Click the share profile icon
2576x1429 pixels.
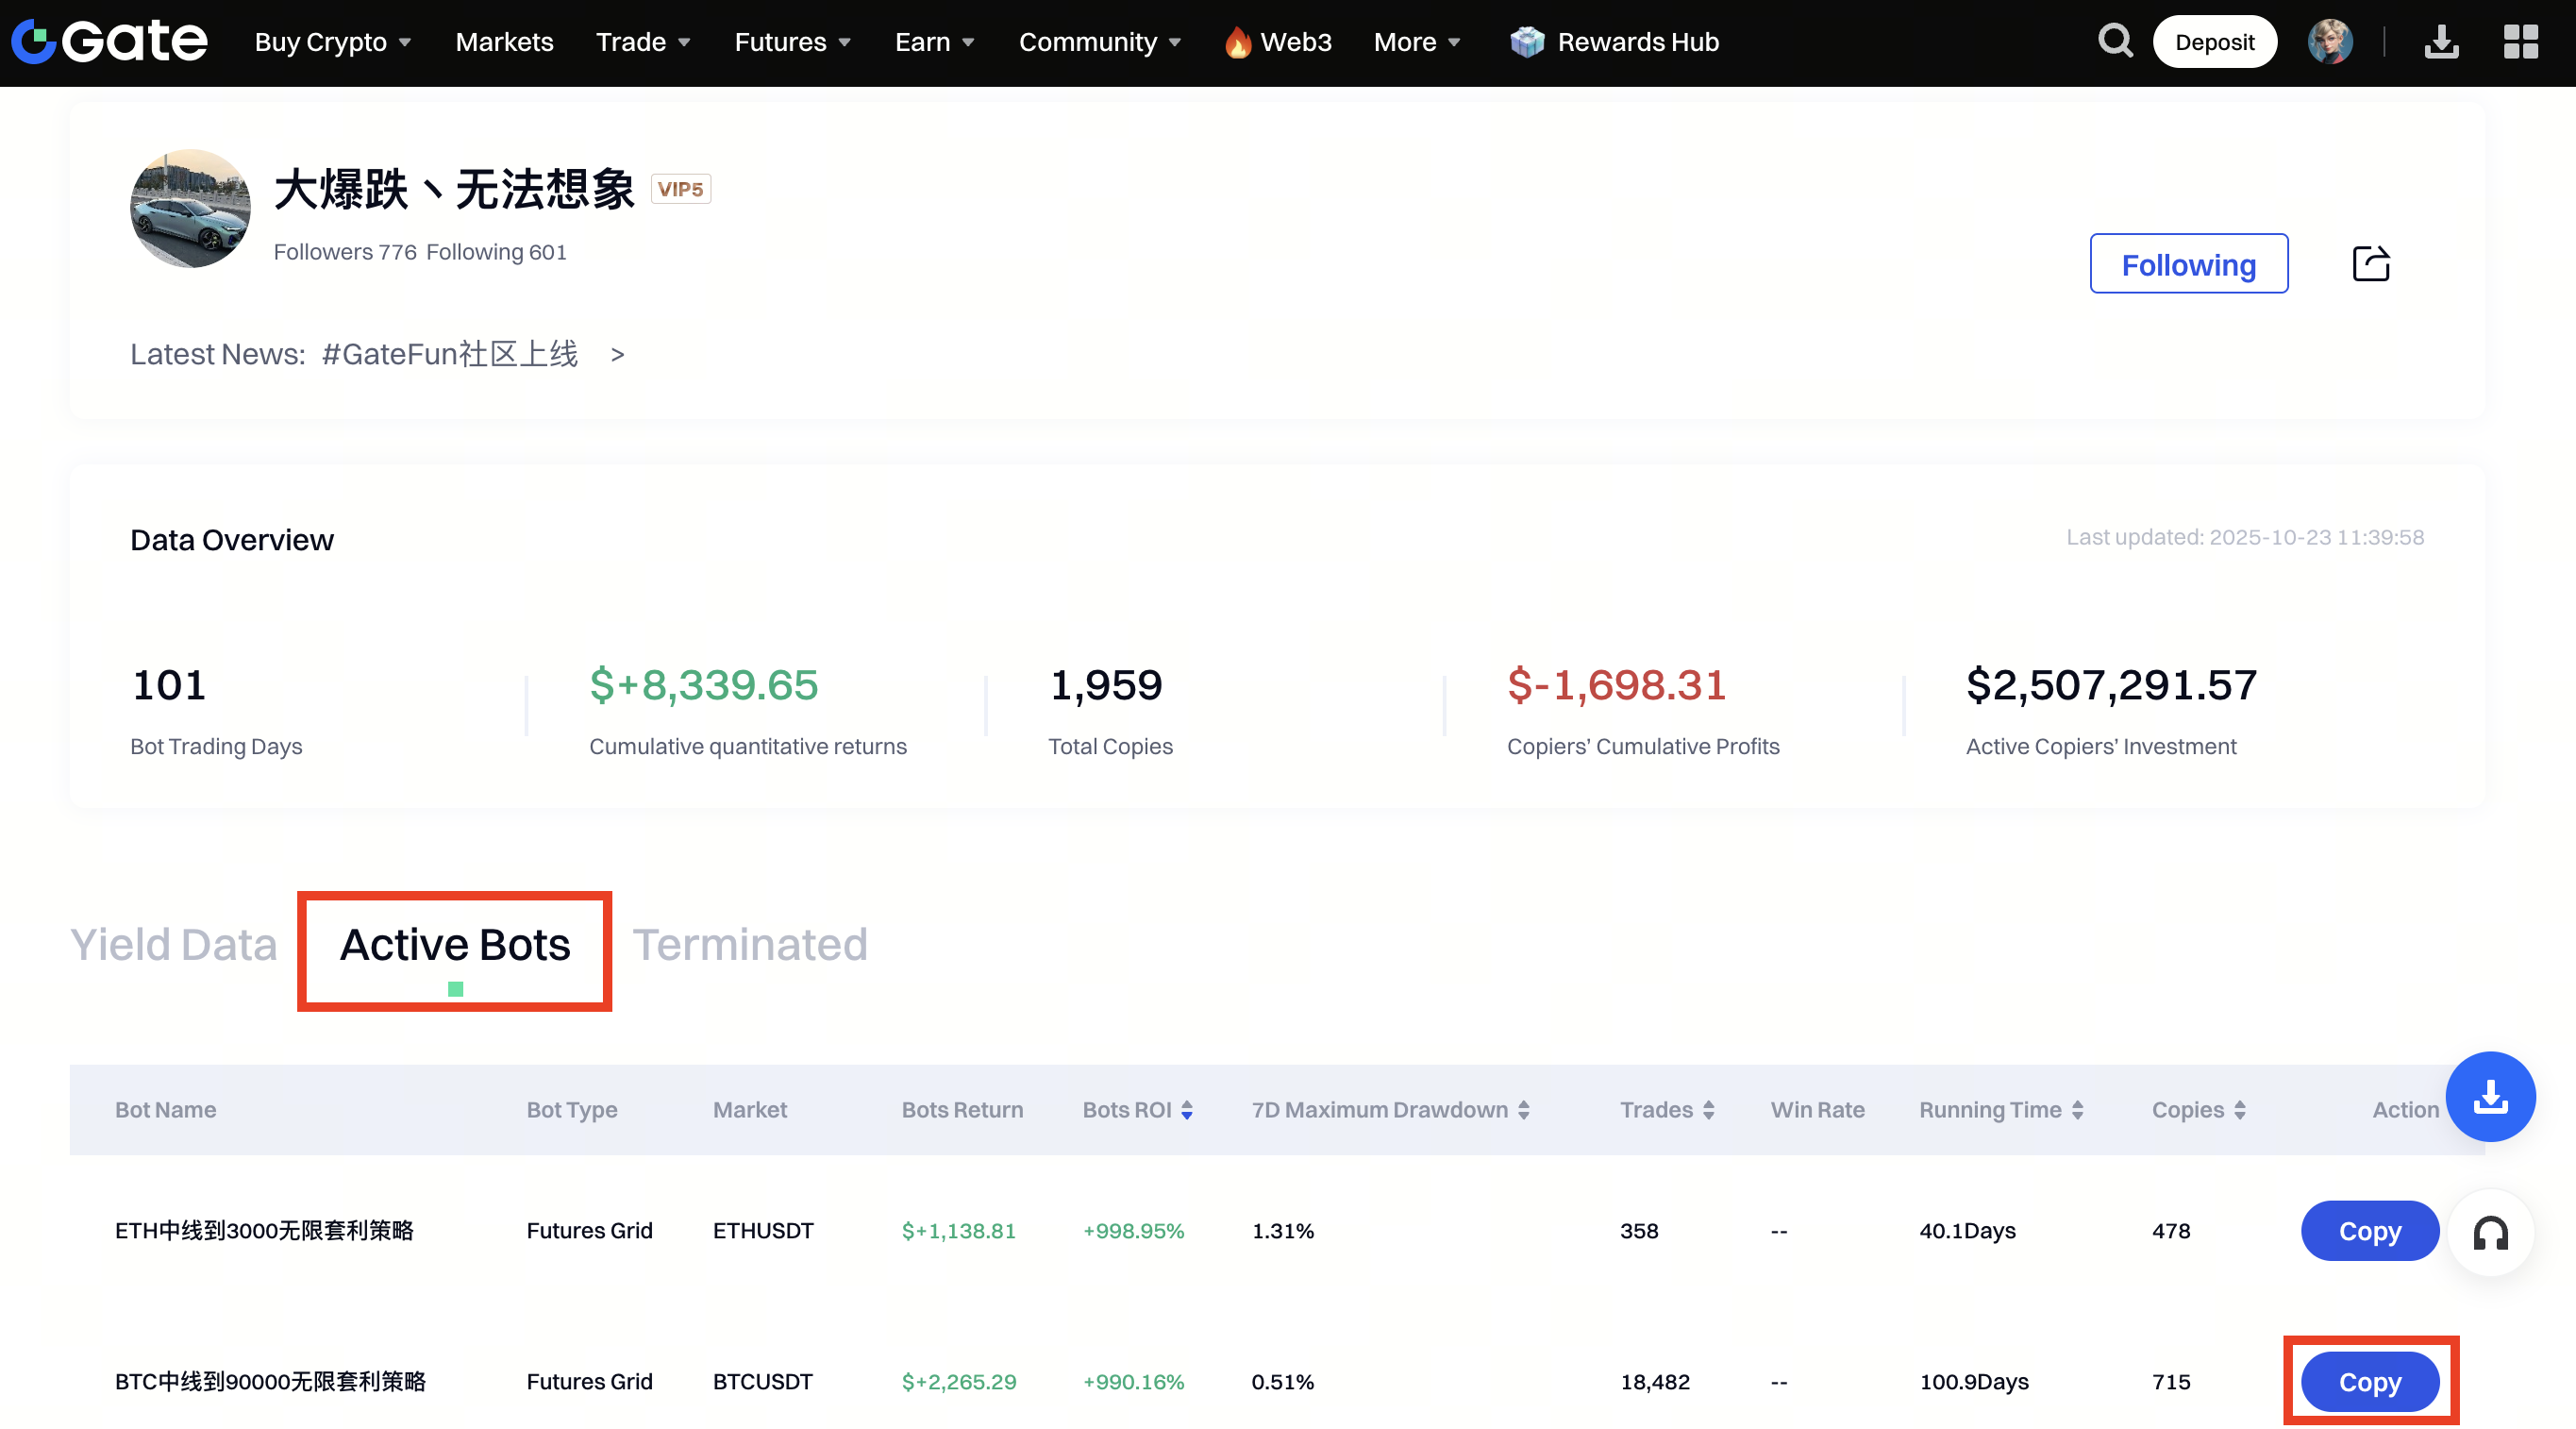pos(2370,264)
